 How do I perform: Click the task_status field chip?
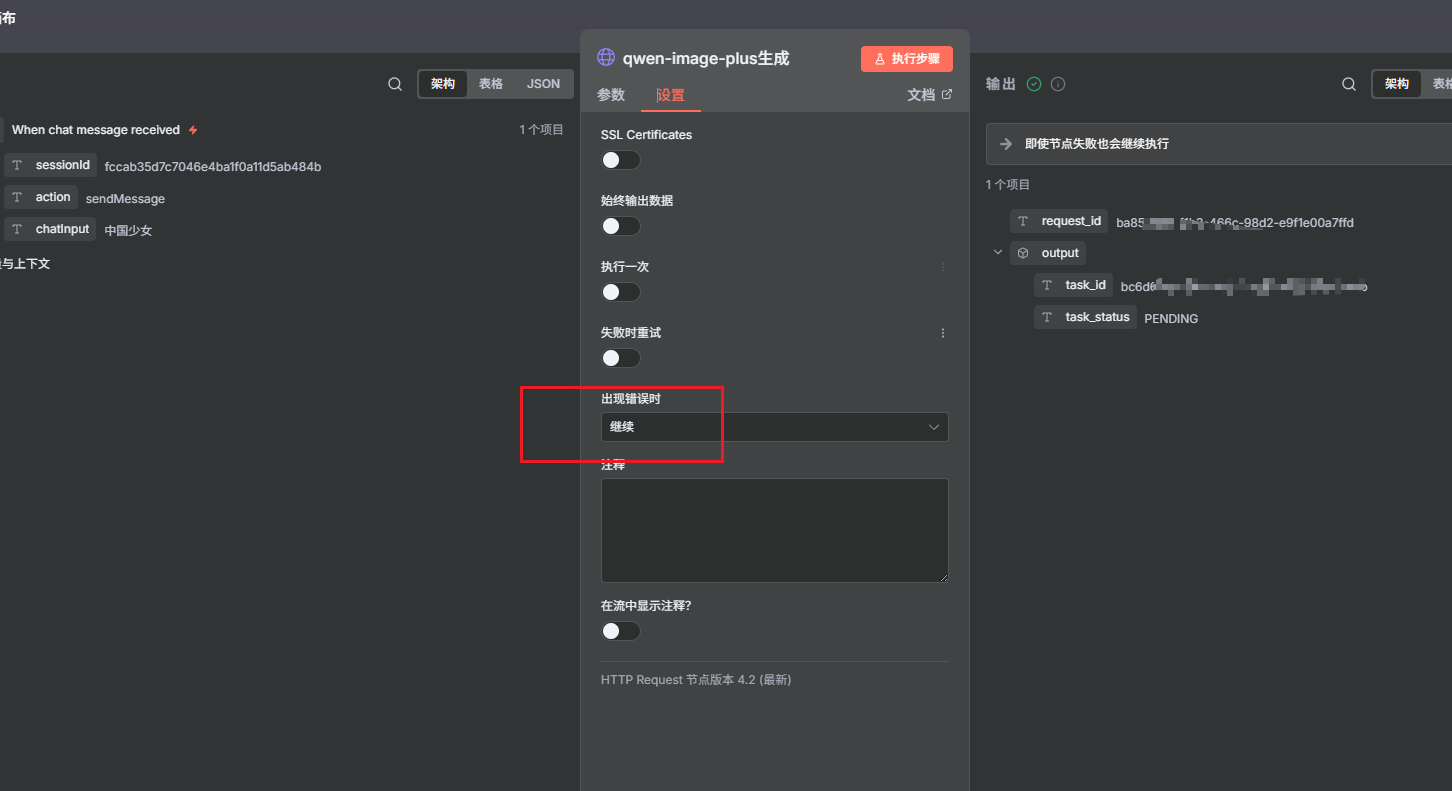click(x=1085, y=318)
